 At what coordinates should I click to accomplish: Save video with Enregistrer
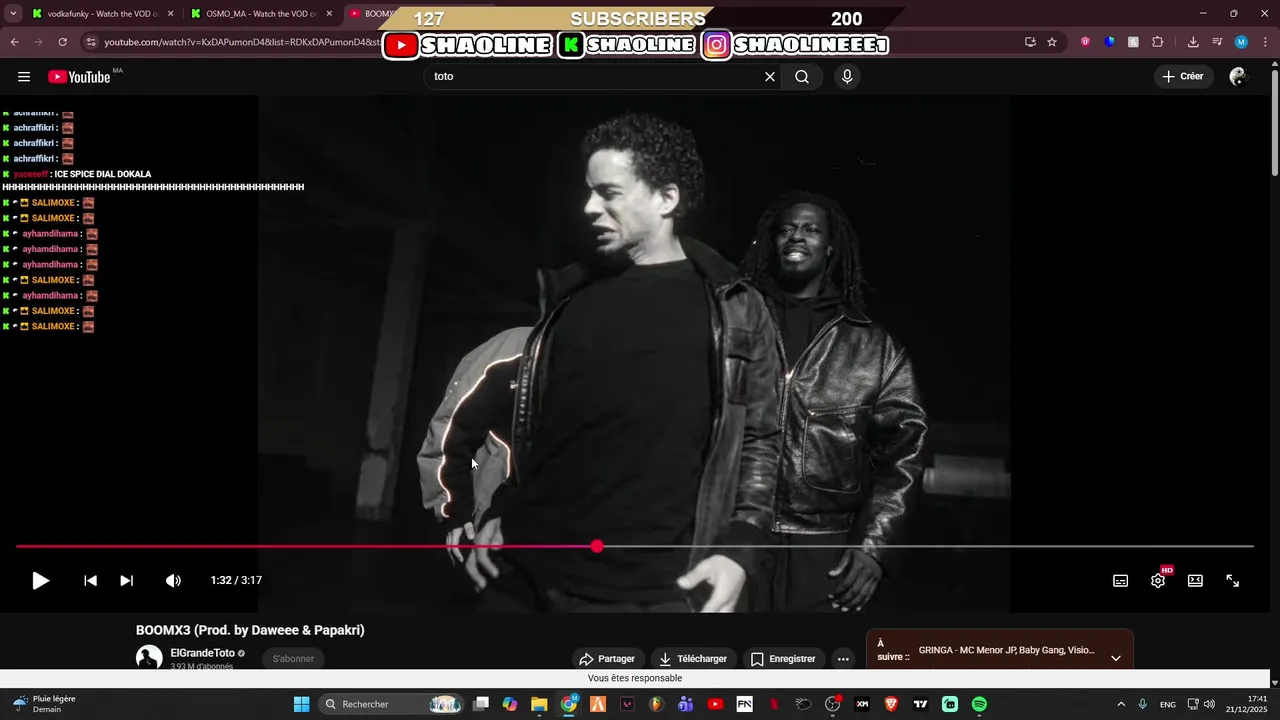[x=783, y=659]
